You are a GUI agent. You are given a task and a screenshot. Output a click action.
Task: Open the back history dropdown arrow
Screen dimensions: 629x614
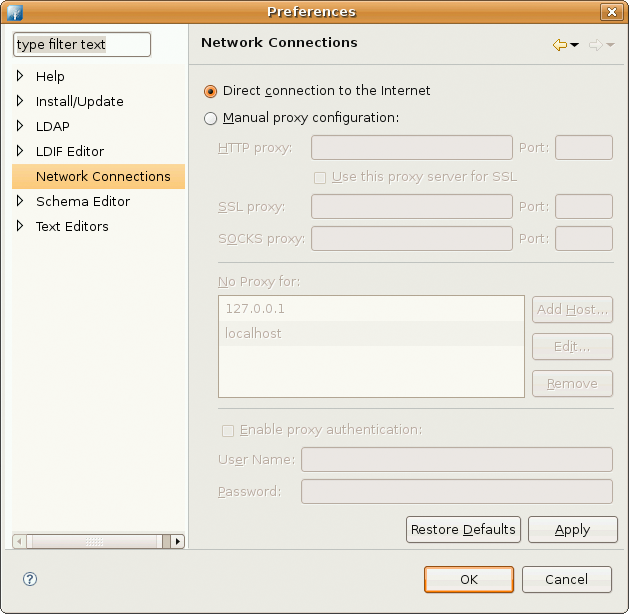point(574,45)
